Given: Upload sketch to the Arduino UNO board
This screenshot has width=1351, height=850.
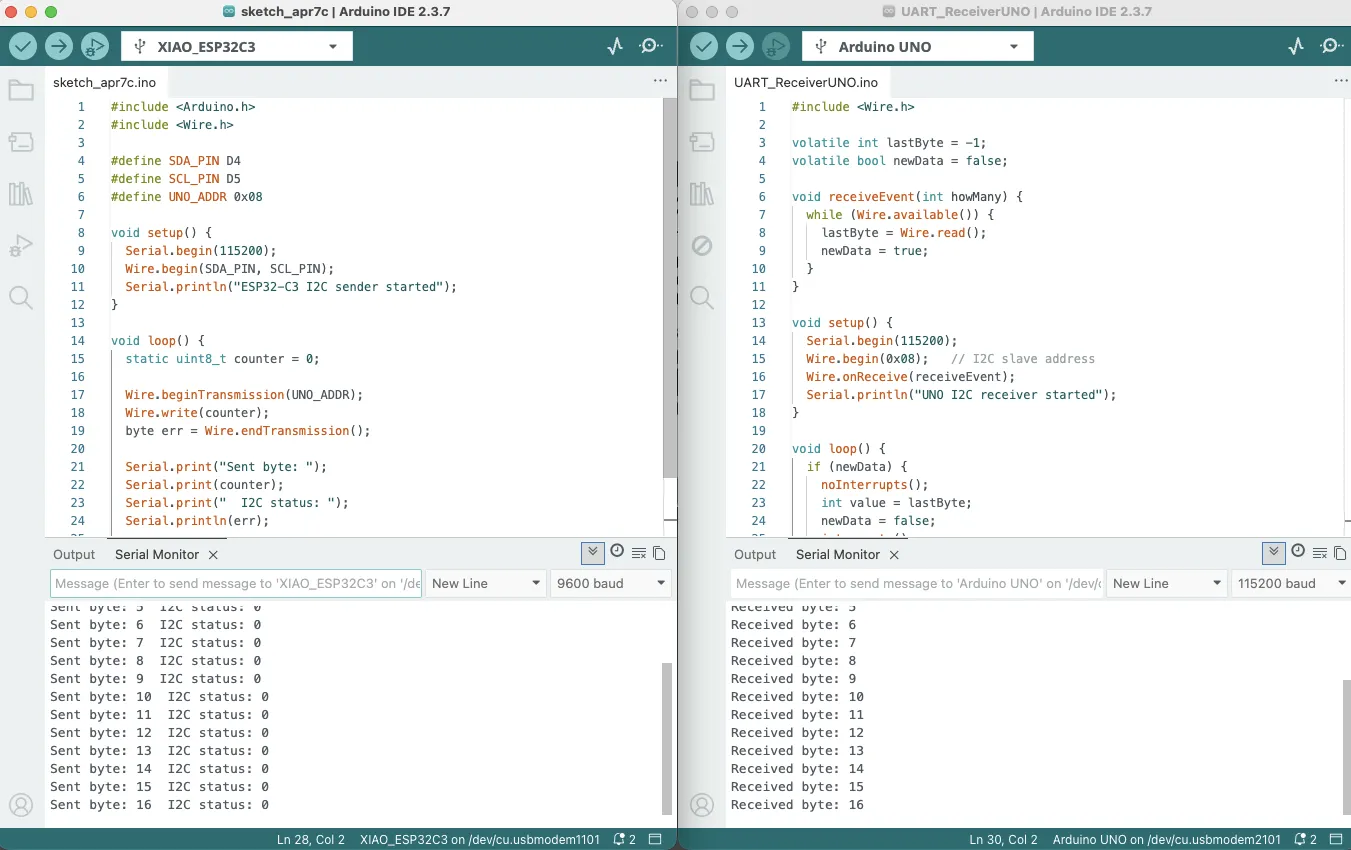Looking at the screenshot, I should (x=740, y=46).
